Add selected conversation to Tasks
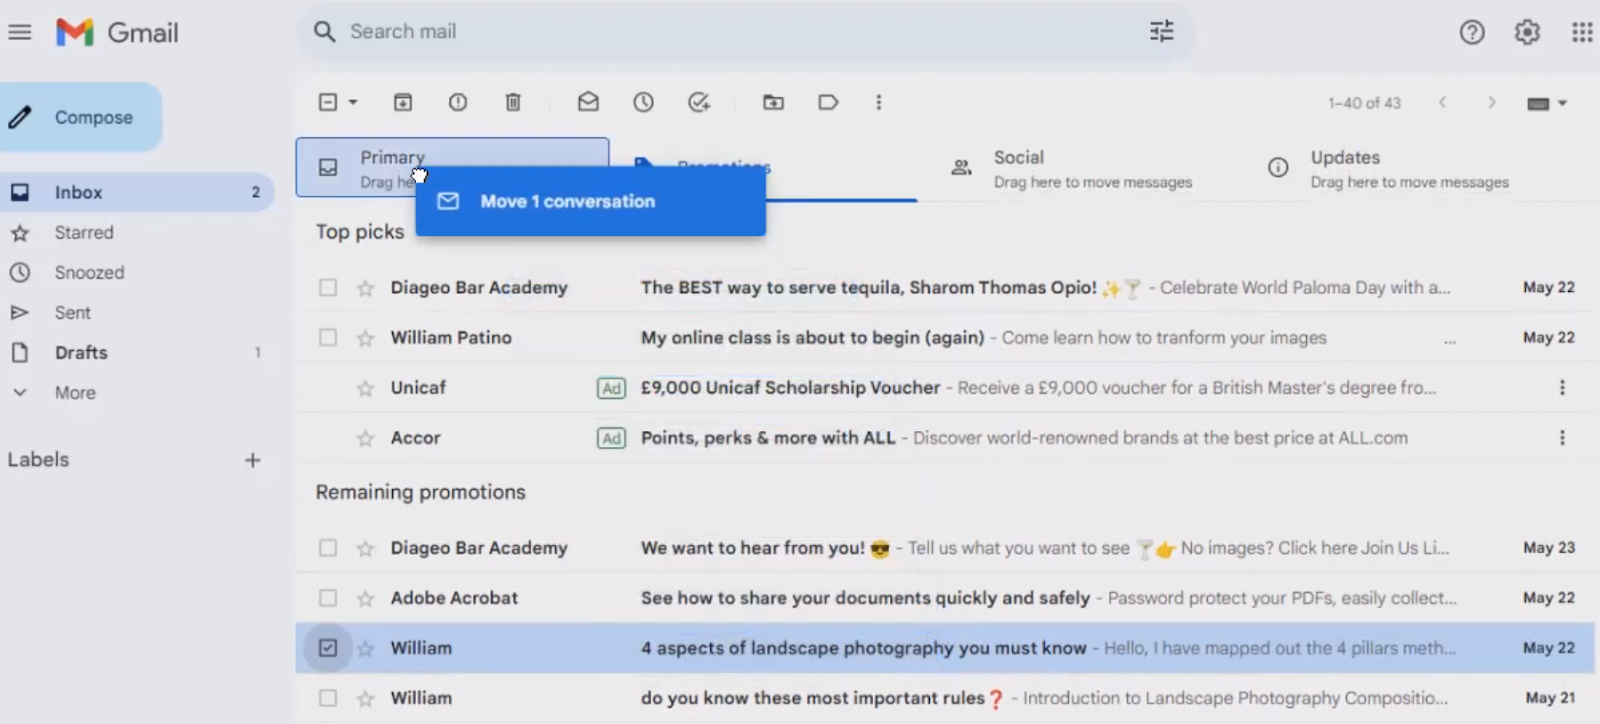This screenshot has height=724, width=1600. [x=699, y=102]
